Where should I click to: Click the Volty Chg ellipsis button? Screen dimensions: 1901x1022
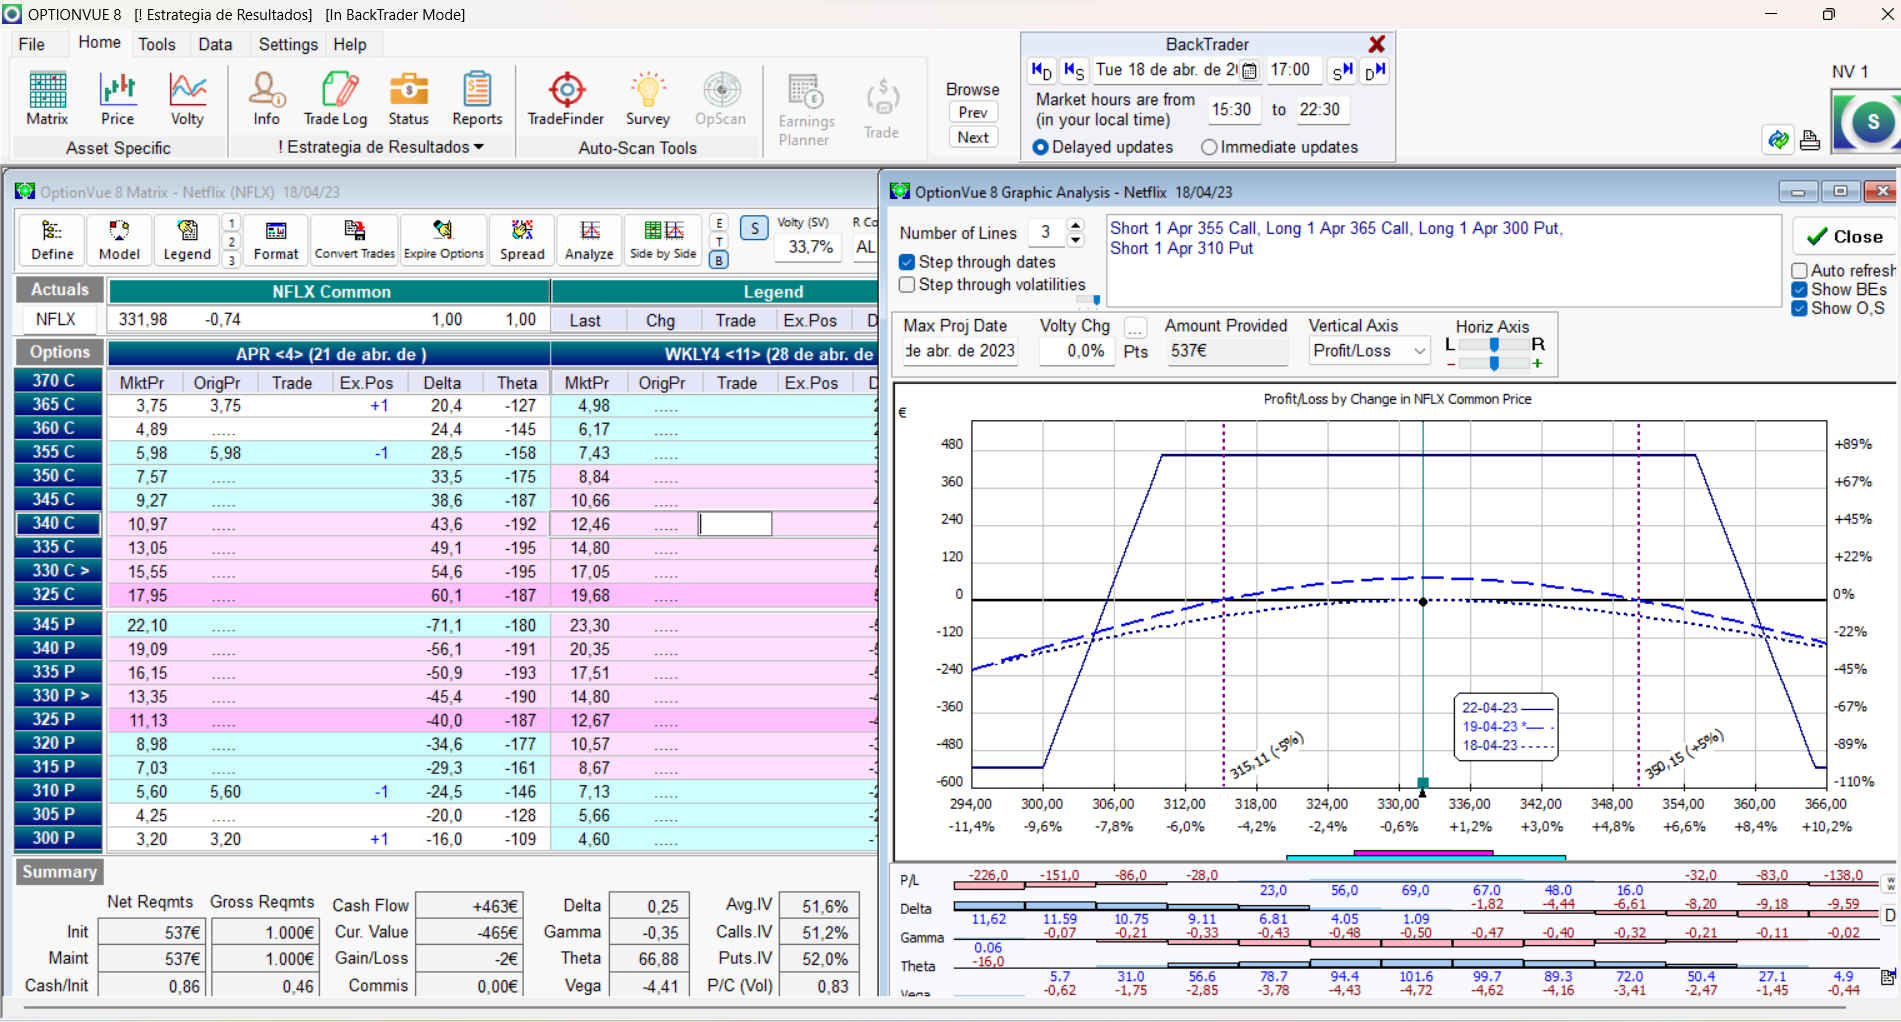point(1135,328)
